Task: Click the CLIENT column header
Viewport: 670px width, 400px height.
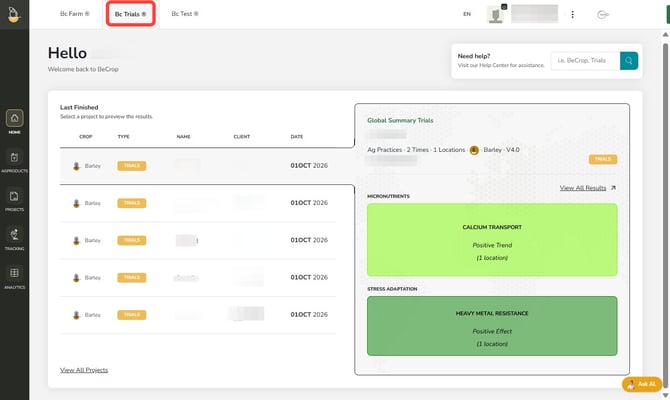Action: pyautogui.click(x=241, y=137)
